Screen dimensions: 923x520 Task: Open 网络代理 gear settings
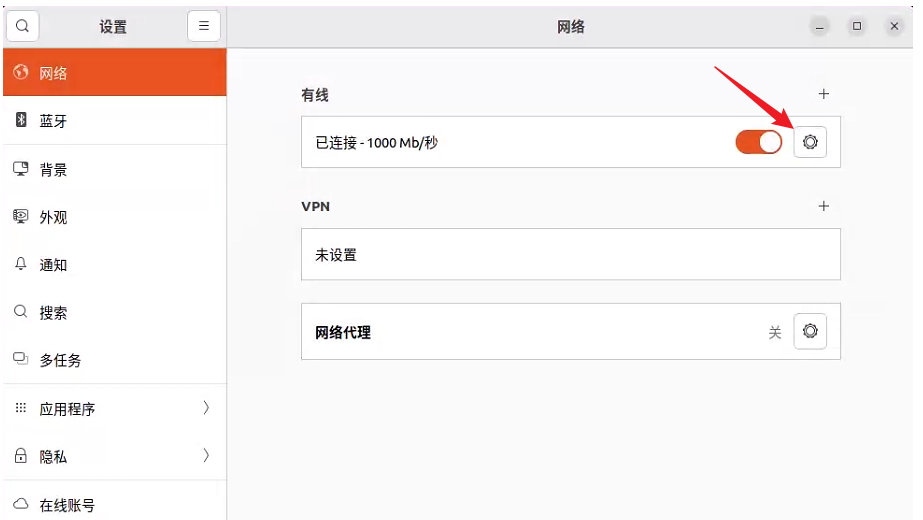point(810,331)
